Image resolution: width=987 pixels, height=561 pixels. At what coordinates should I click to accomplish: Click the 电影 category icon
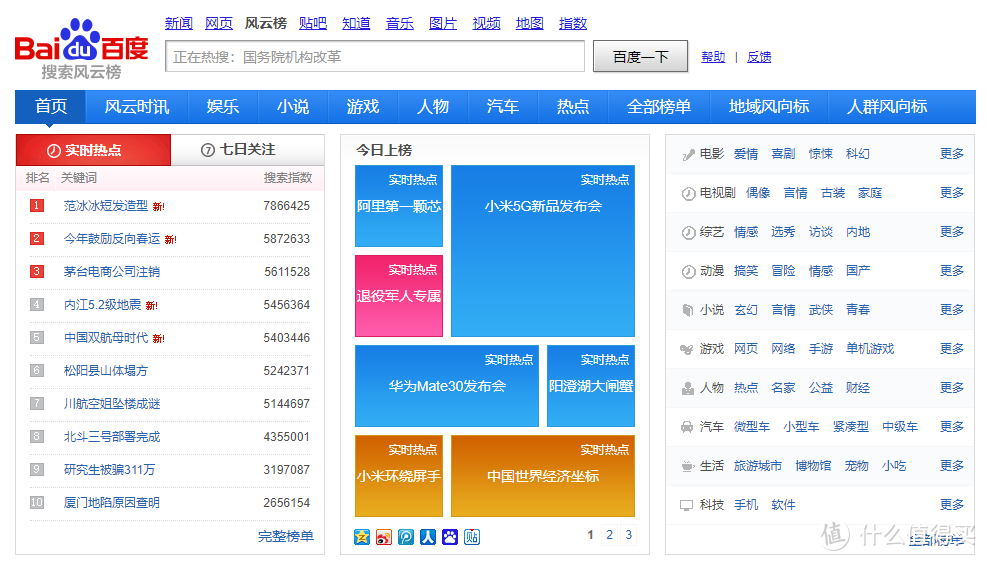click(688, 154)
